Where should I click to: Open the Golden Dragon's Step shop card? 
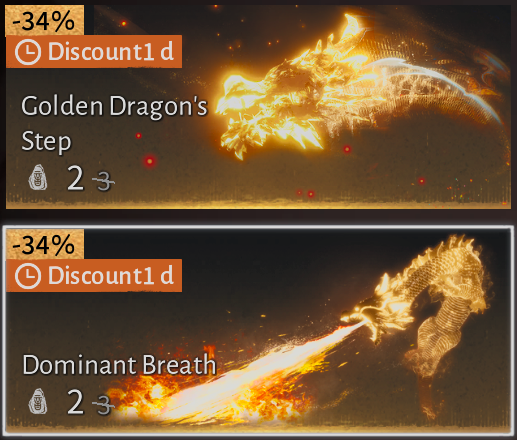pos(258,107)
